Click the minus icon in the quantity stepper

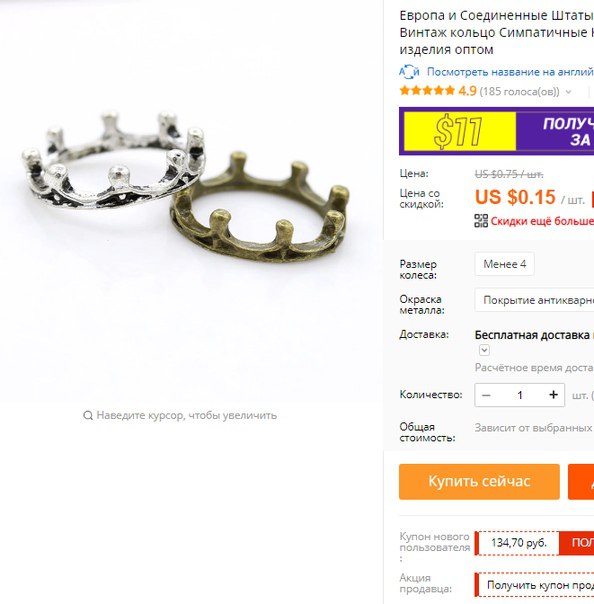coord(486,395)
